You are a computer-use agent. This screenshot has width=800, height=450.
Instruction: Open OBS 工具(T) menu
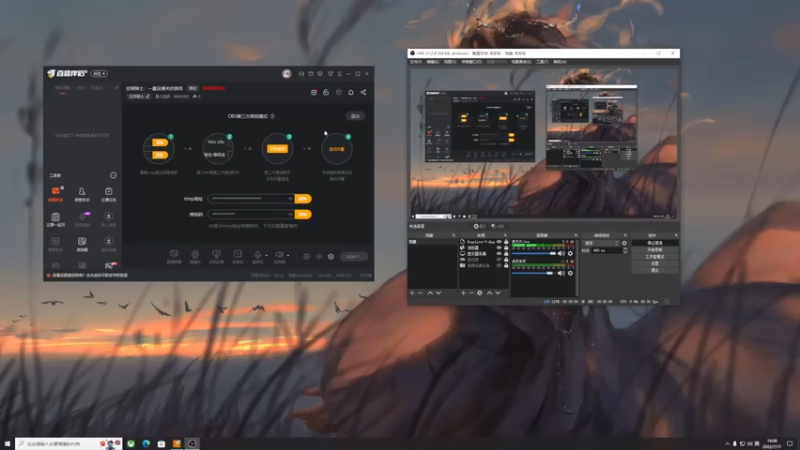[542, 62]
